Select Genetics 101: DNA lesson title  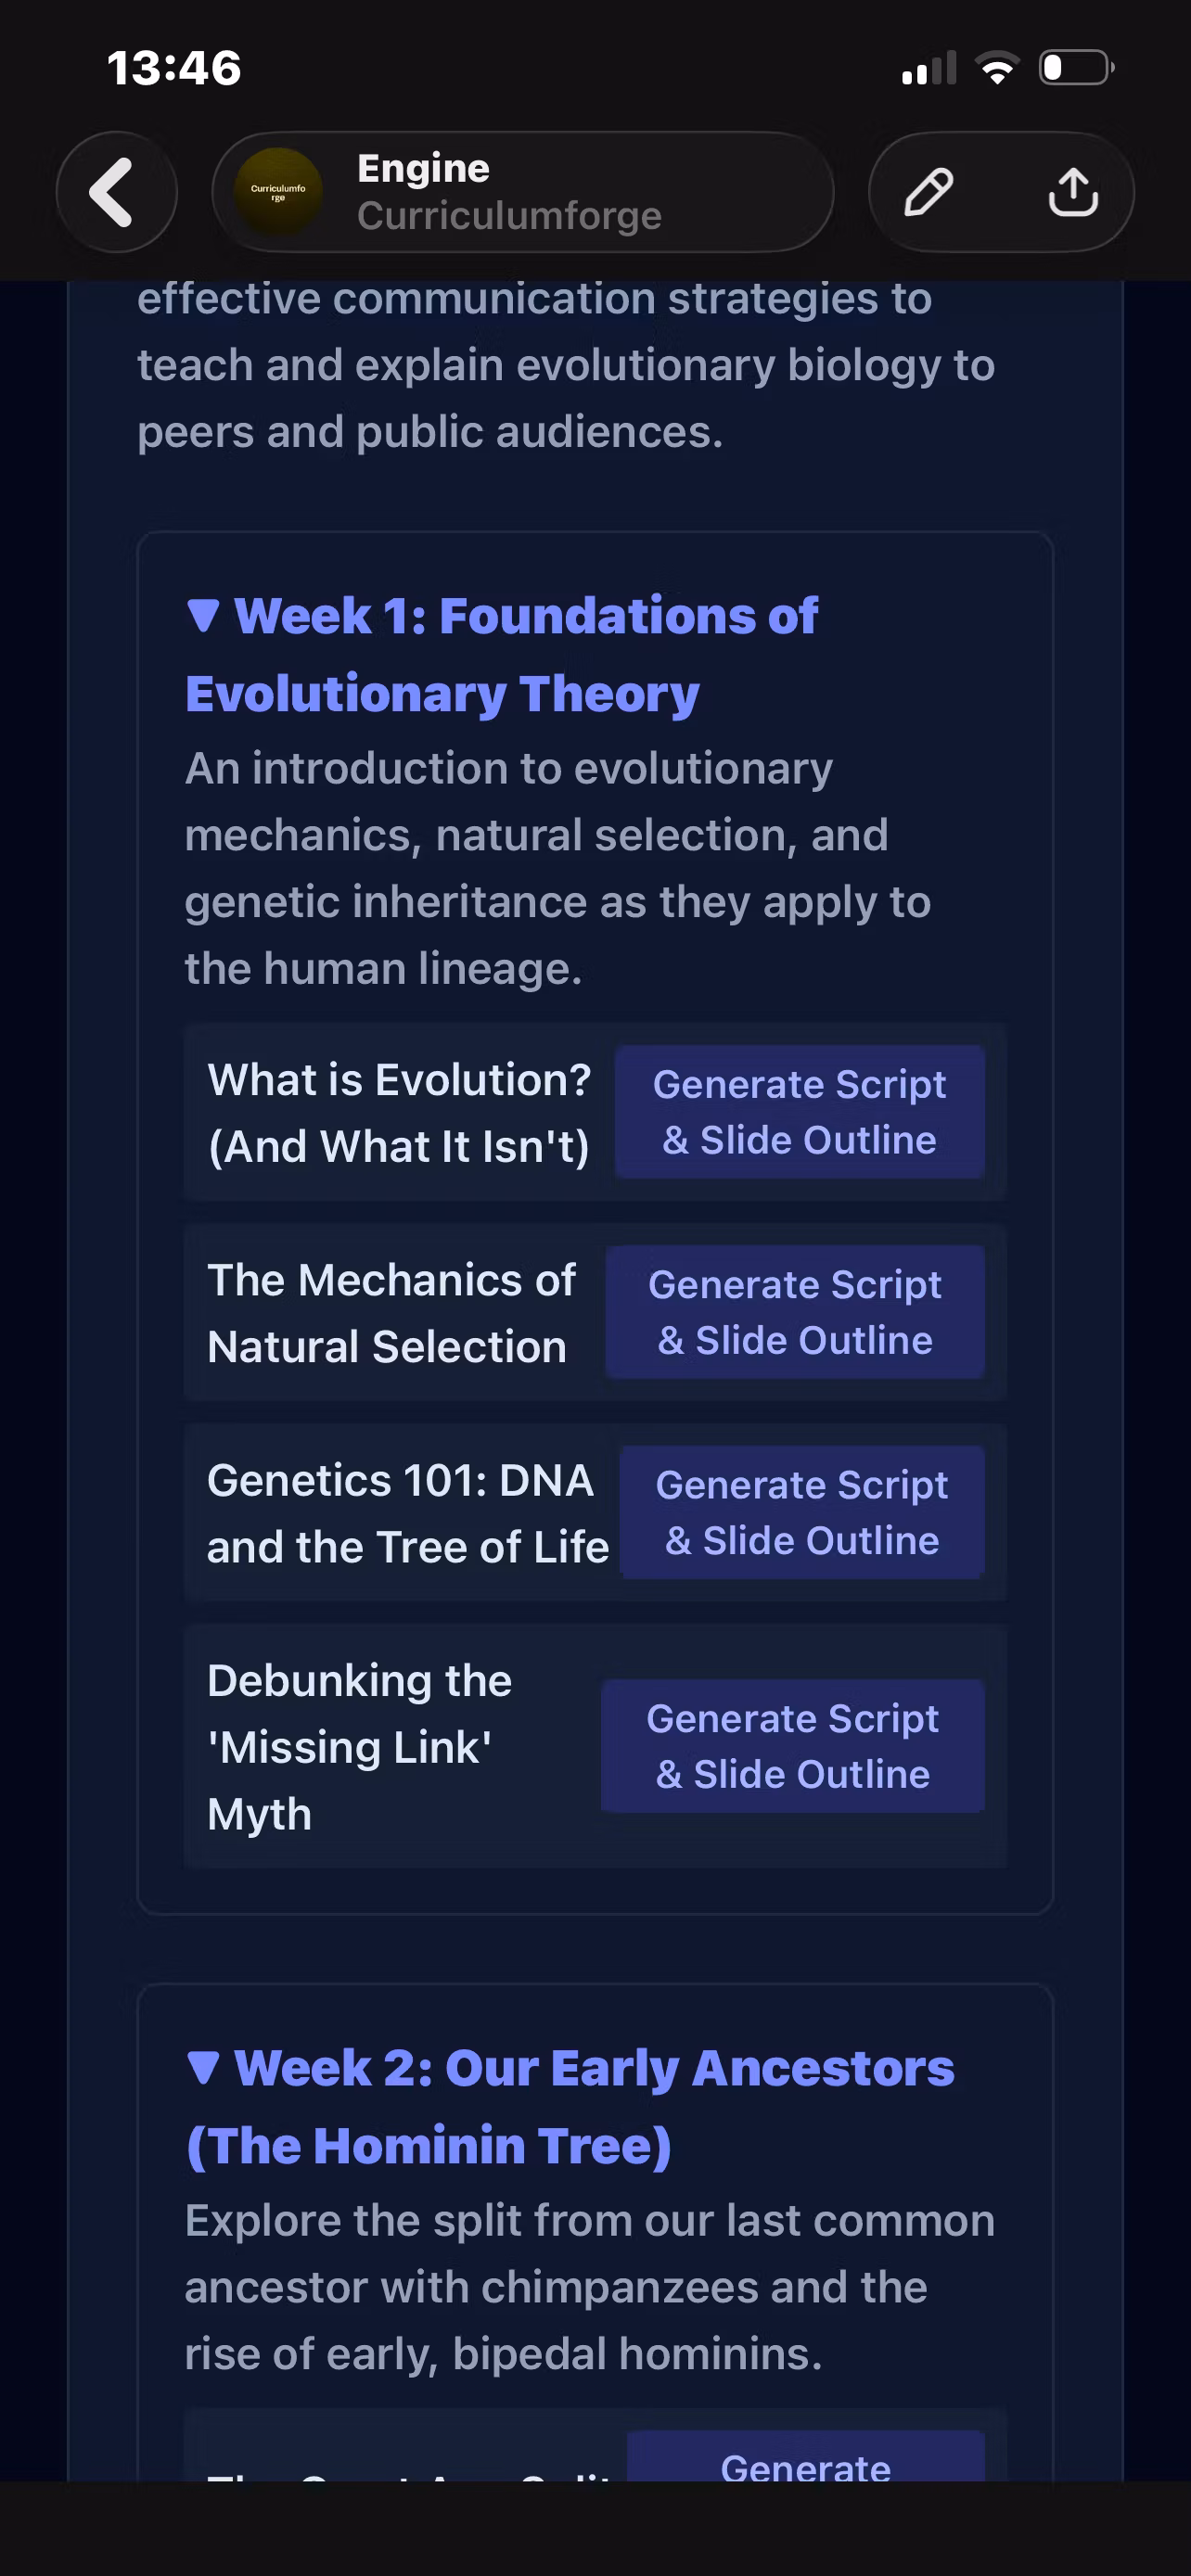[x=407, y=1513]
